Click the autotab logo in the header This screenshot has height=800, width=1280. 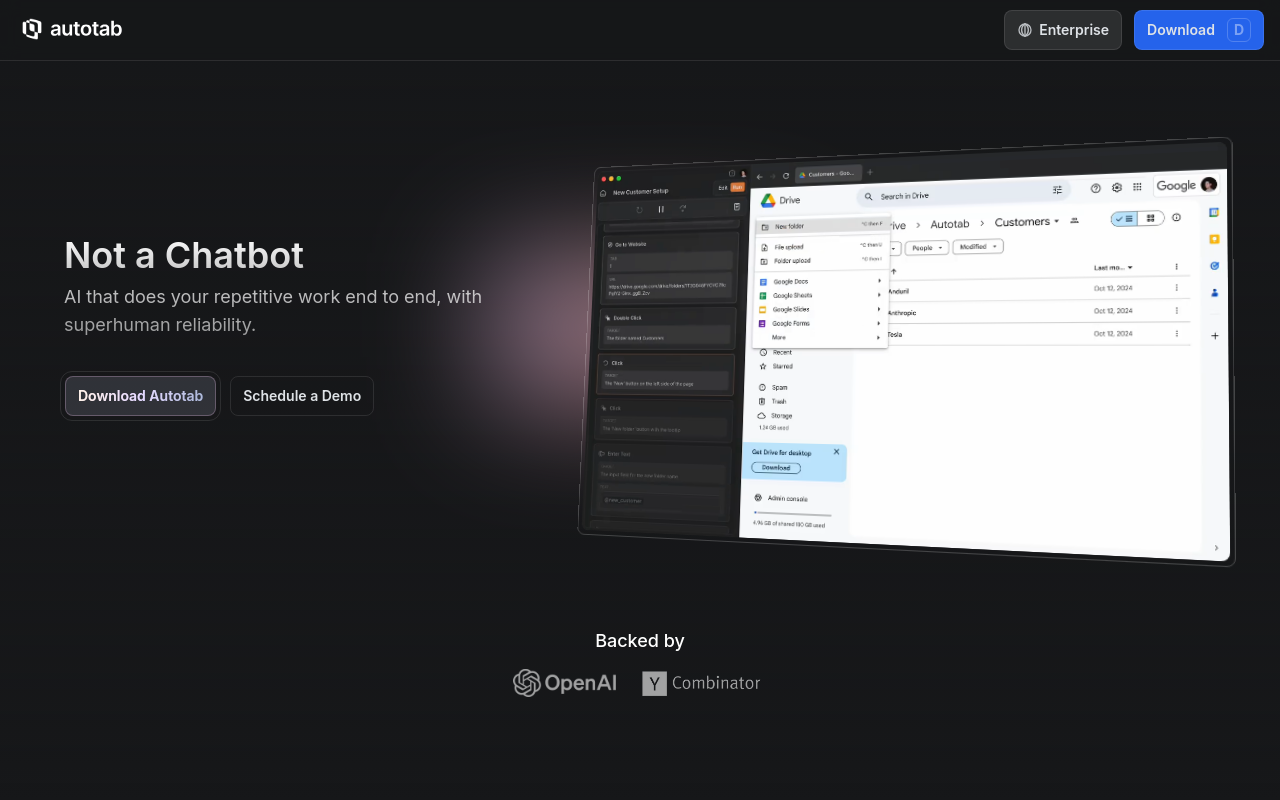pos(72,29)
